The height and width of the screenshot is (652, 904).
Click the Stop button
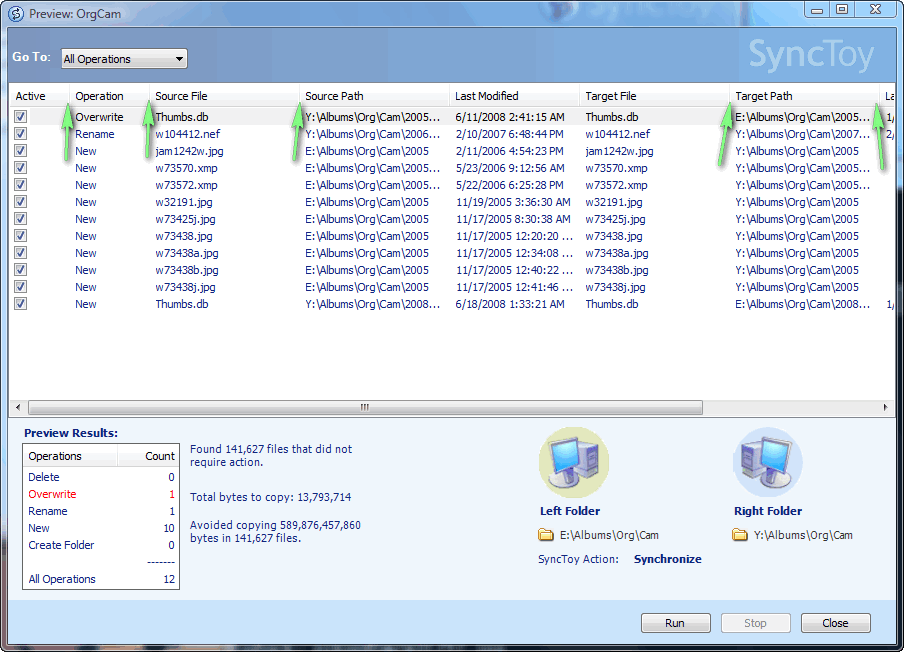pos(755,623)
